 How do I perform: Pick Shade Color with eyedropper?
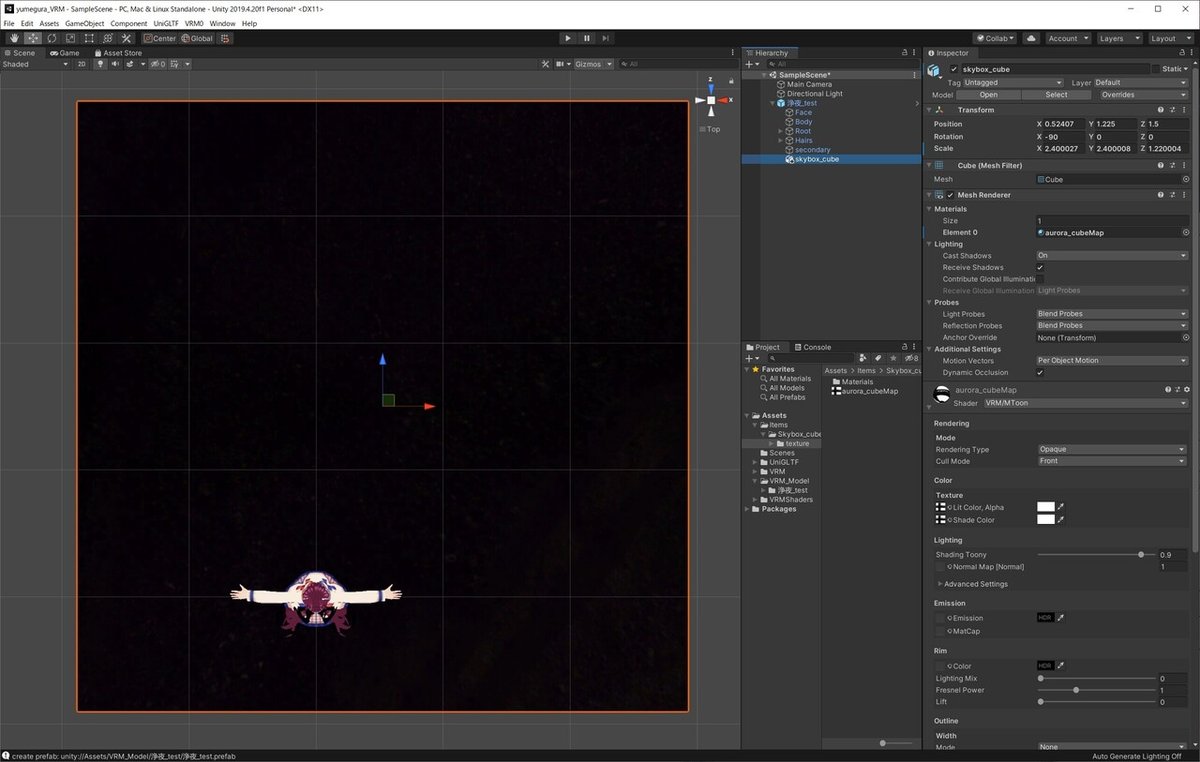coord(1061,520)
